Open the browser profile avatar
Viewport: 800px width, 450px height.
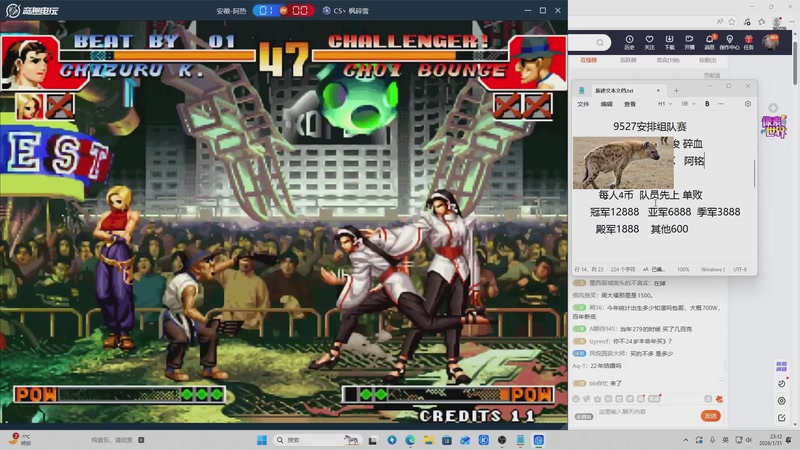pyautogui.click(x=777, y=21)
